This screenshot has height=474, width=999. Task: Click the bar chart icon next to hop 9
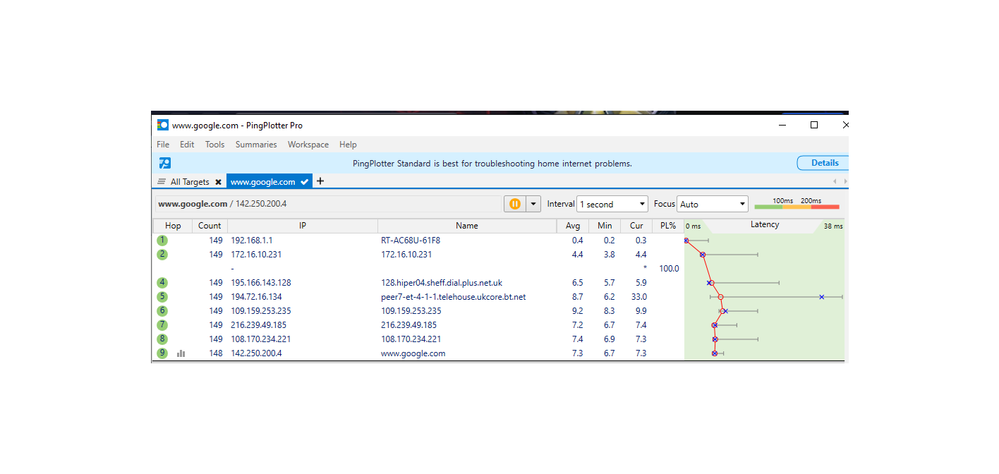[181, 353]
